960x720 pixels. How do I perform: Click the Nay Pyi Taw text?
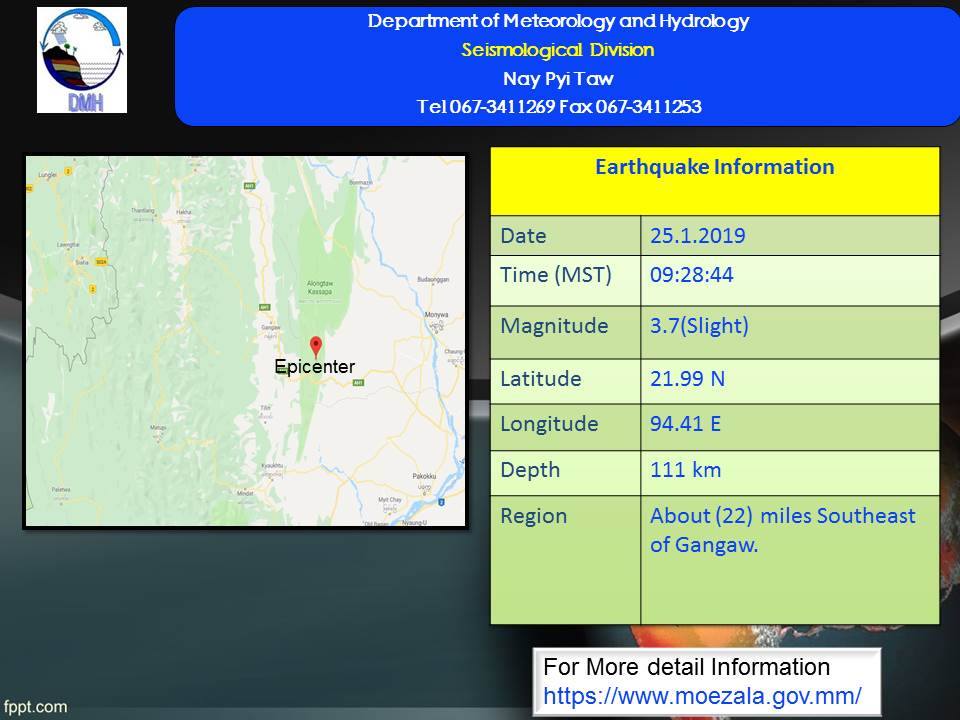pyautogui.click(x=558, y=78)
